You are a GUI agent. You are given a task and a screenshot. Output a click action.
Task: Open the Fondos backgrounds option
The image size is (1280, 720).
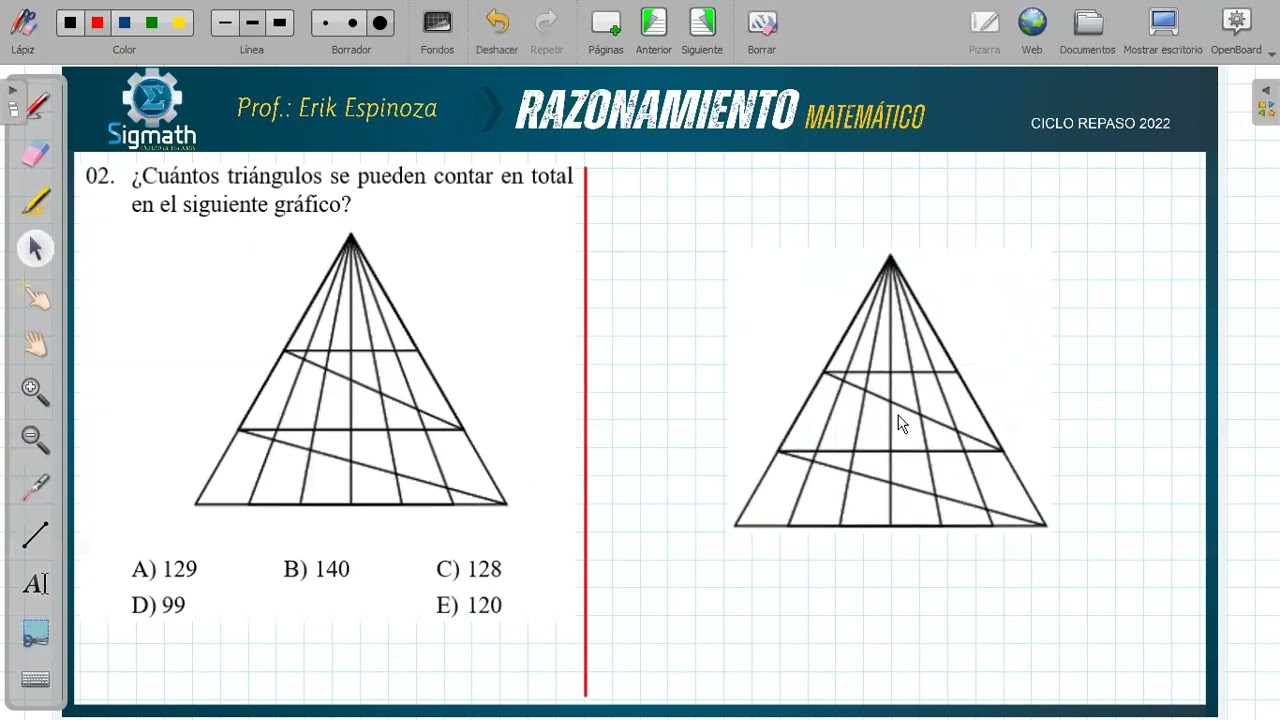point(437,30)
